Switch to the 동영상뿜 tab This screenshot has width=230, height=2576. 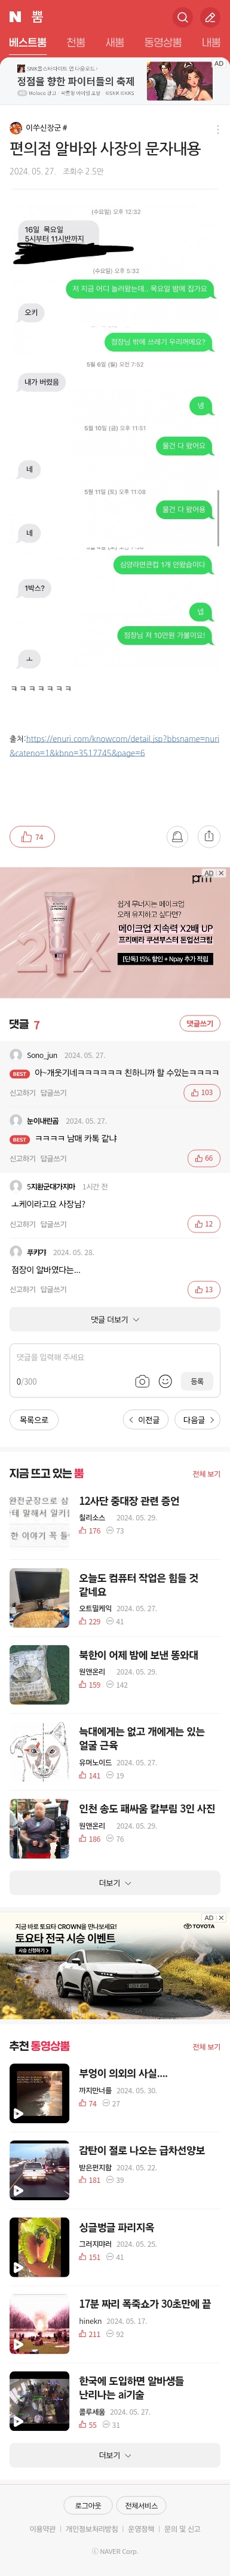163,43
